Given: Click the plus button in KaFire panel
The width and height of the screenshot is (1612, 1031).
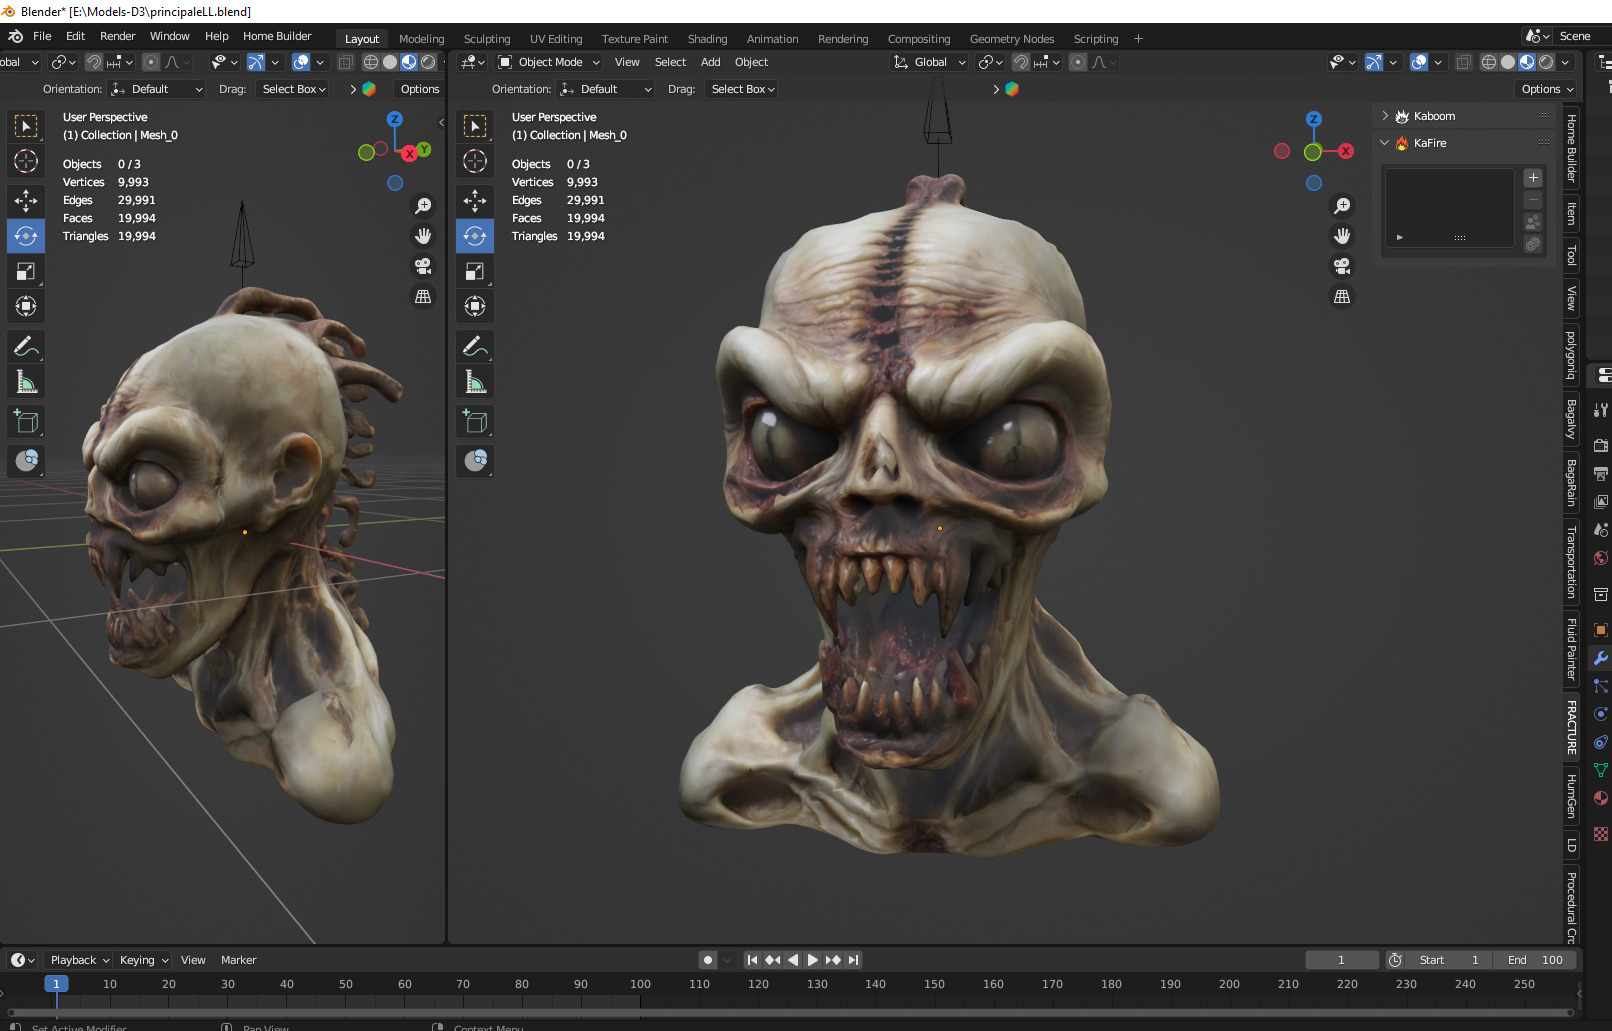Looking at the screenshot, I should tap(1533, 178).
